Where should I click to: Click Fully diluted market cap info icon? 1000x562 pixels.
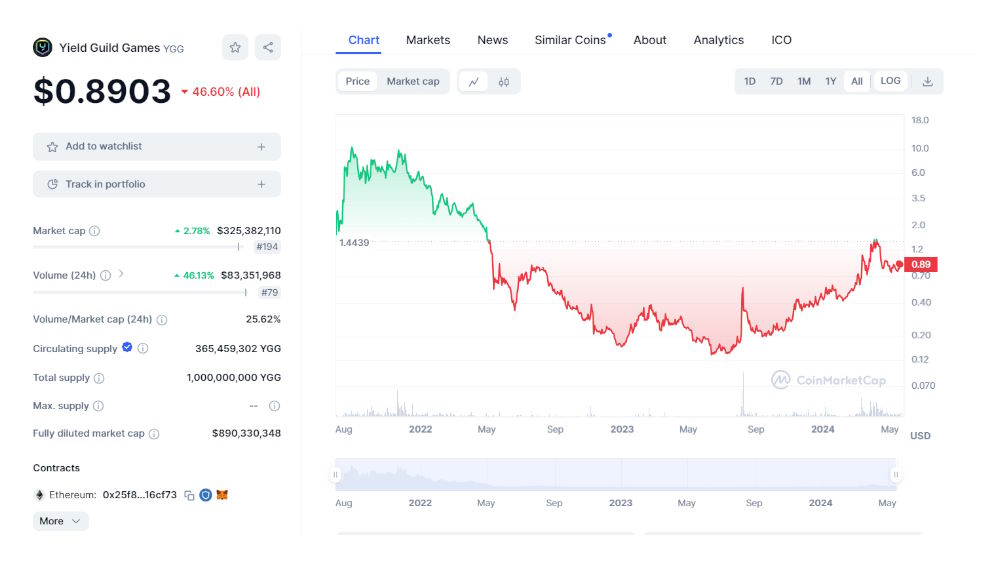click(x=154, y=434)
